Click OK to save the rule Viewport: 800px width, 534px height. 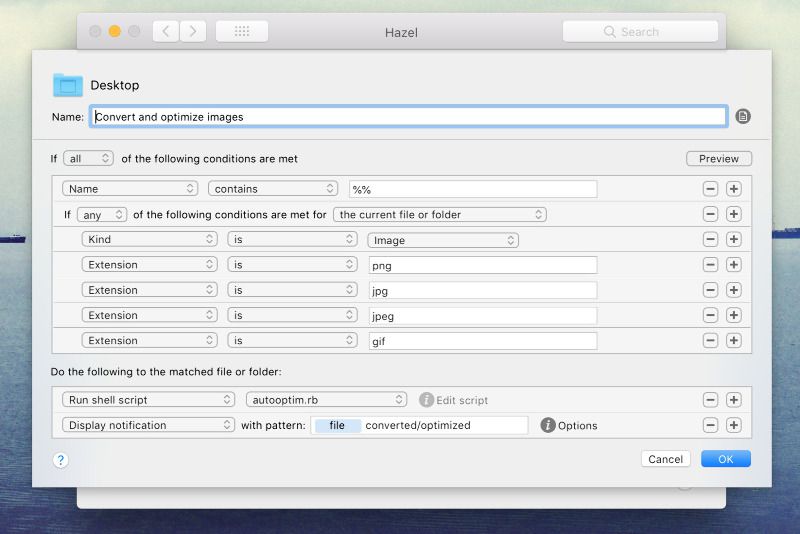click(725, 459)
